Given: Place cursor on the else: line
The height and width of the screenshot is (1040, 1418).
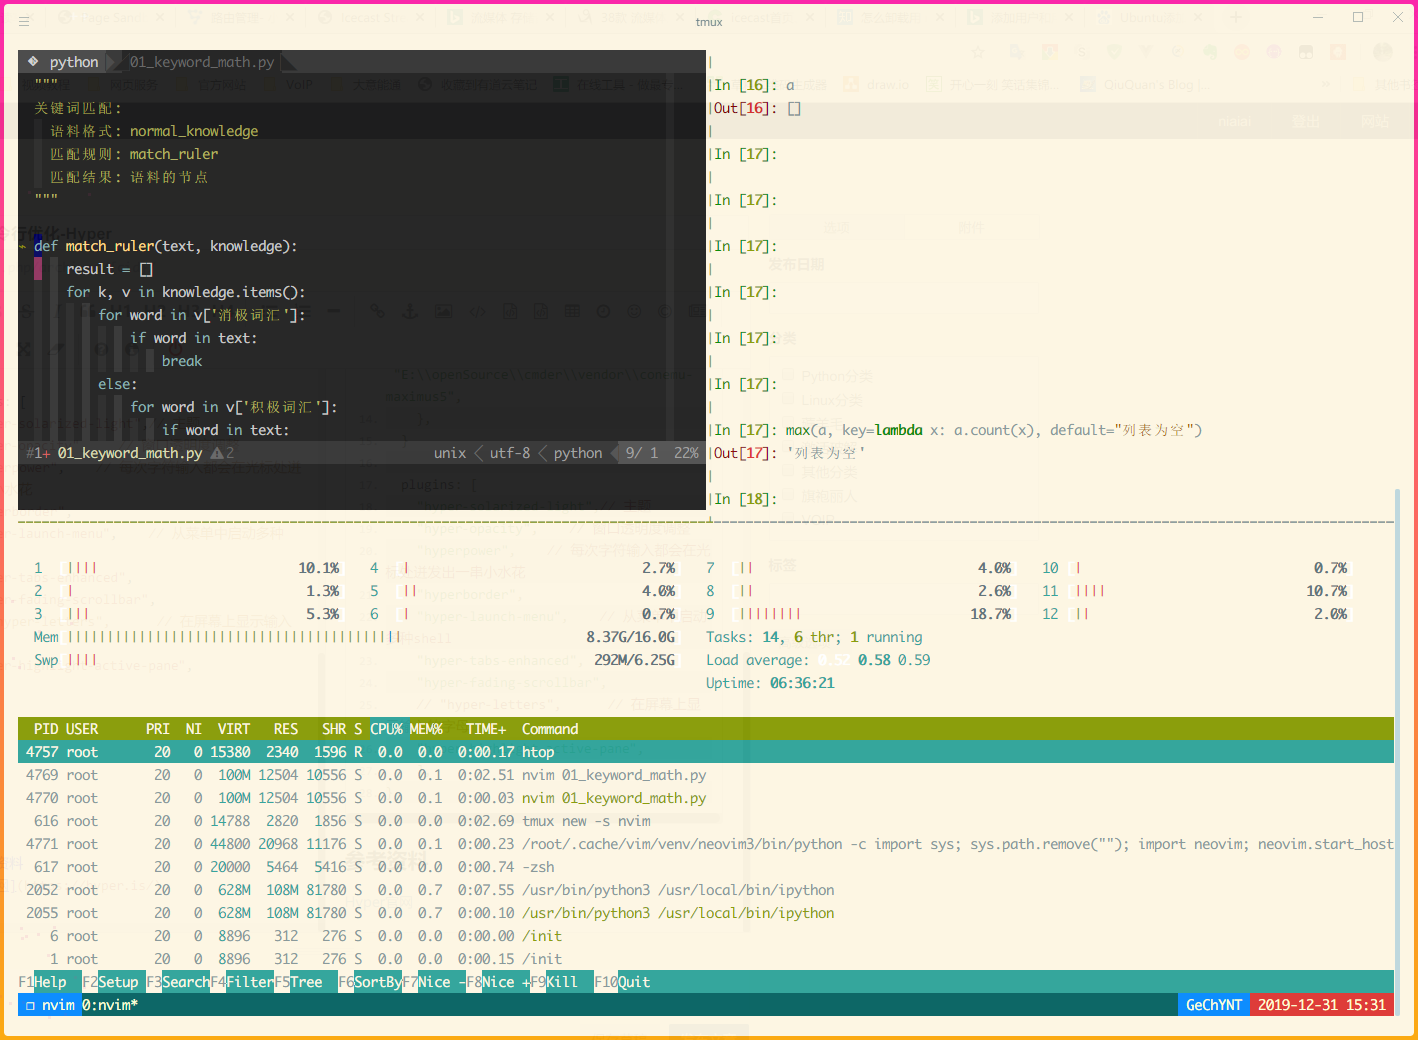Looking at the screenshot, I should (x=118, y=384).
